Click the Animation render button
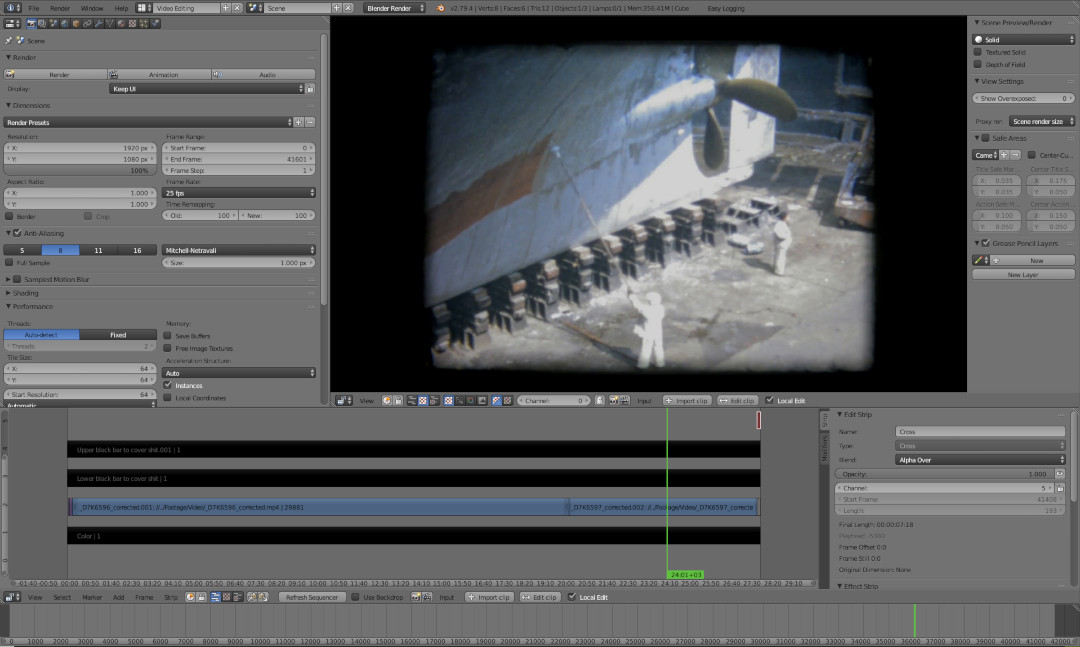This screenshot has height=647, width=1080. [x=160, y=74]
